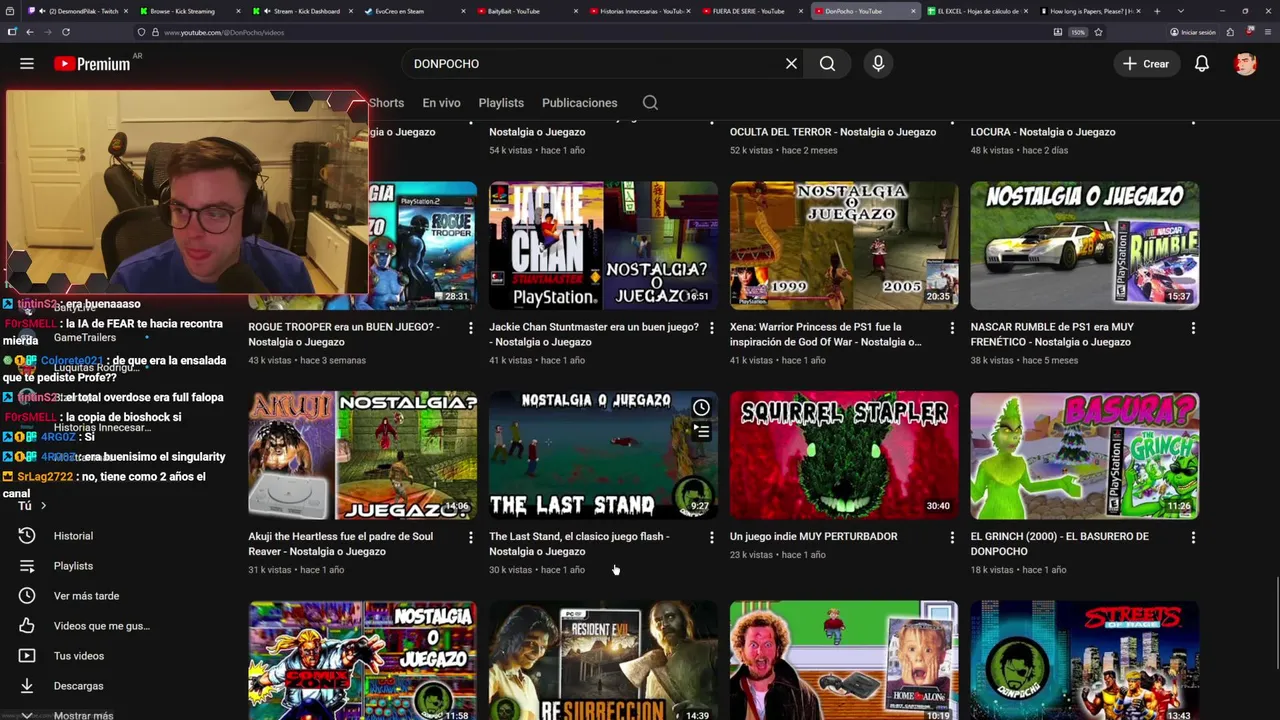This screenshot has width=1280, height=720.
Task: Click the browser address bar URL
Action: [x=224, y=32]
